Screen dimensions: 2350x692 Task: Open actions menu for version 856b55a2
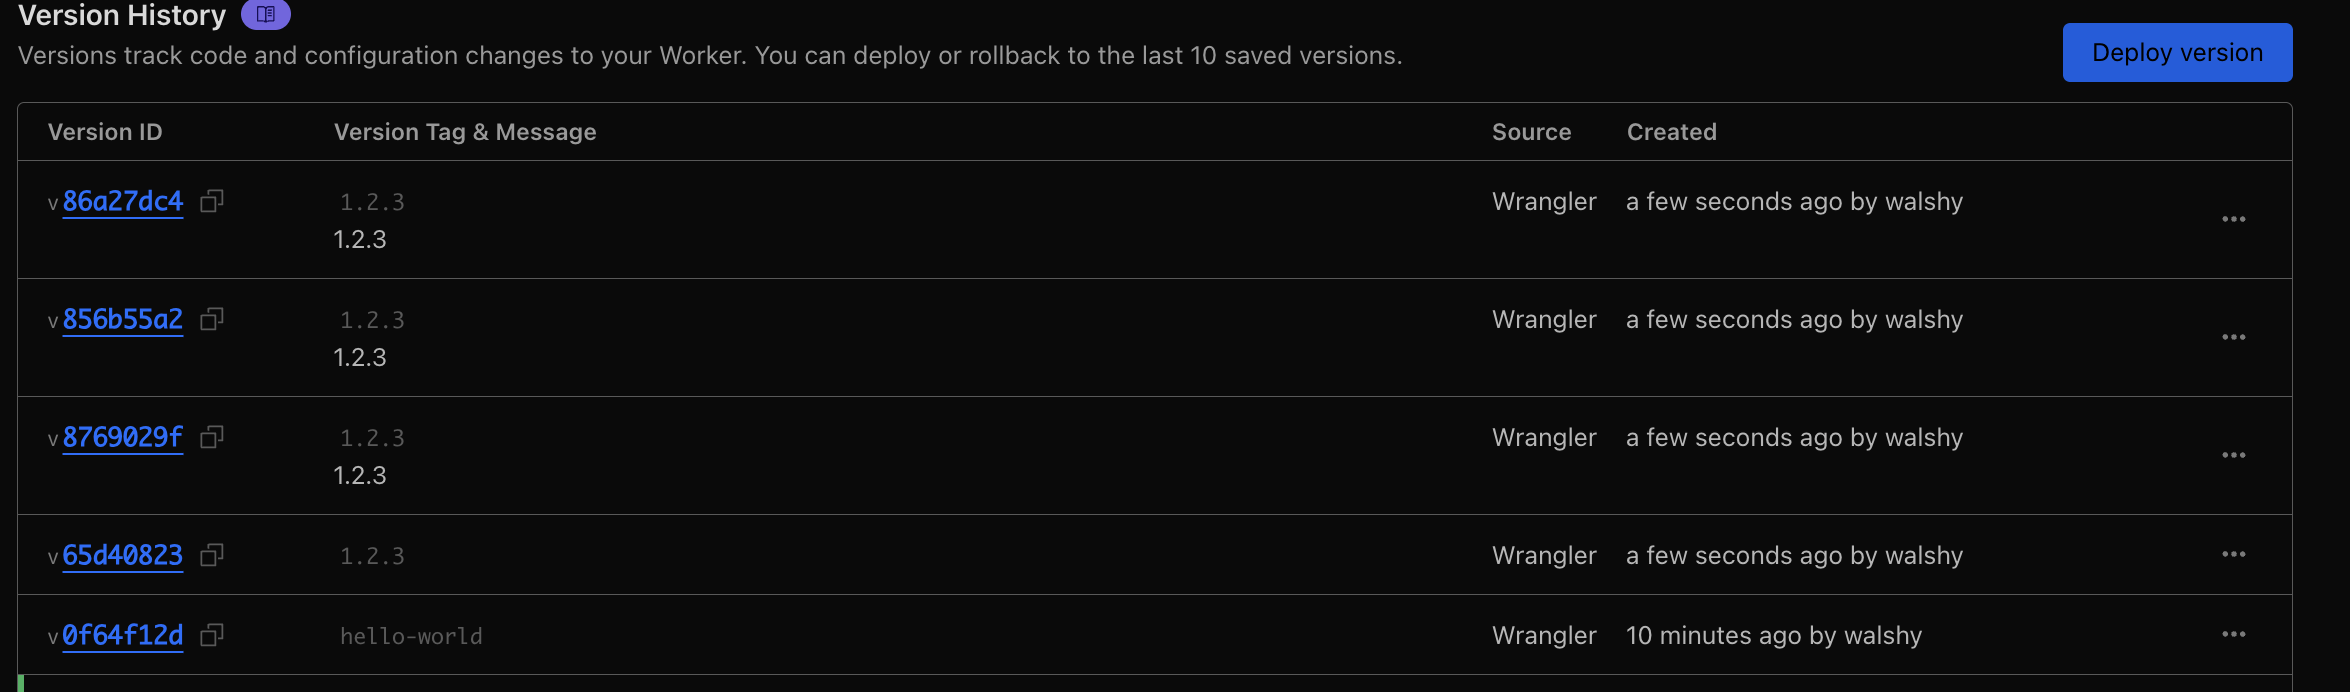coord(2233,338)
